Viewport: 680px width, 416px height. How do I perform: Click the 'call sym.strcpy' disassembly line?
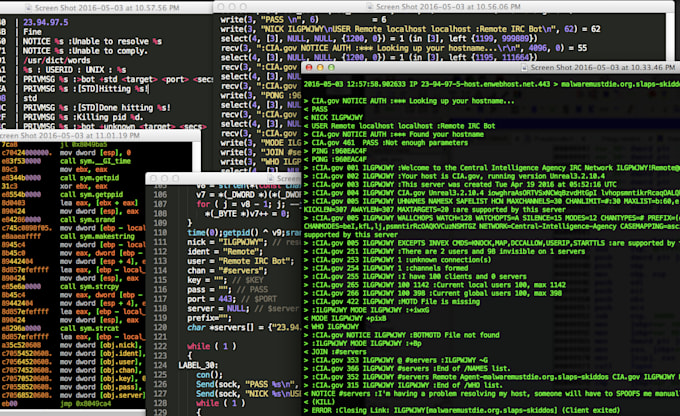(x=89, y=286)
